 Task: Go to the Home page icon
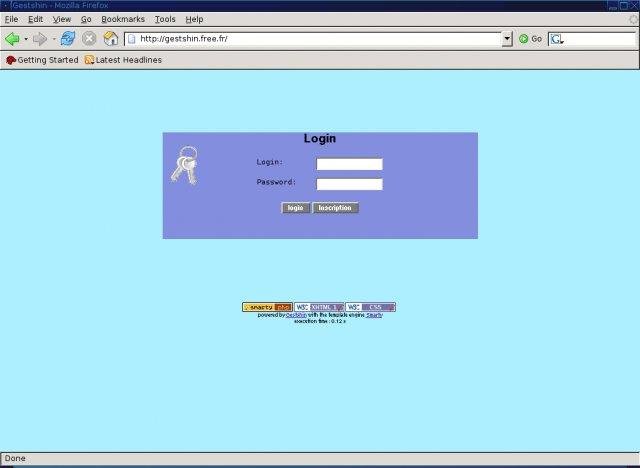coord(110,39)
